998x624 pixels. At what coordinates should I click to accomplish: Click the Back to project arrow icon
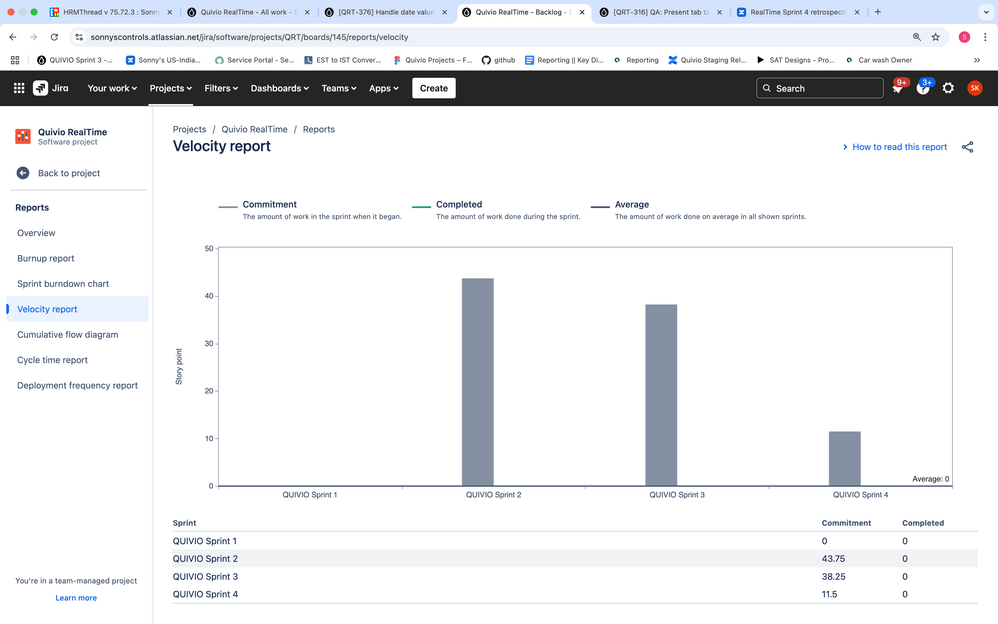pos(23,173)
